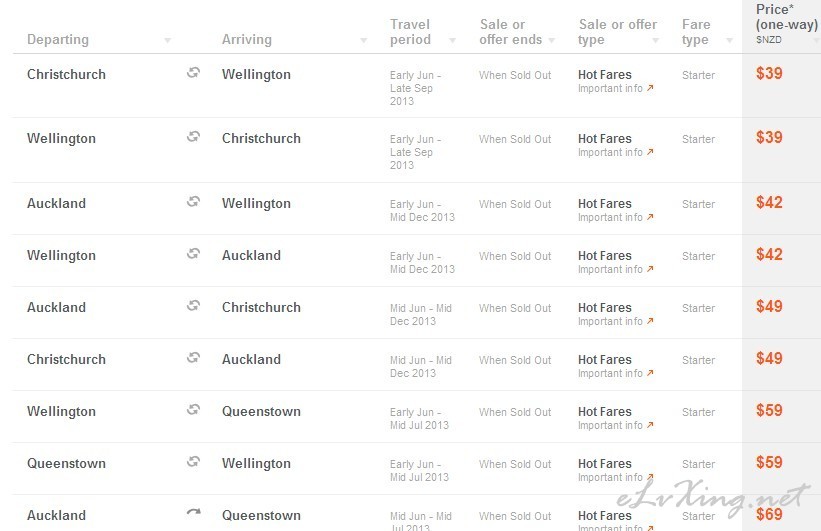Click swap icon for Auckland to Christchurch
821x531 pixels.
tap(194, 305)
